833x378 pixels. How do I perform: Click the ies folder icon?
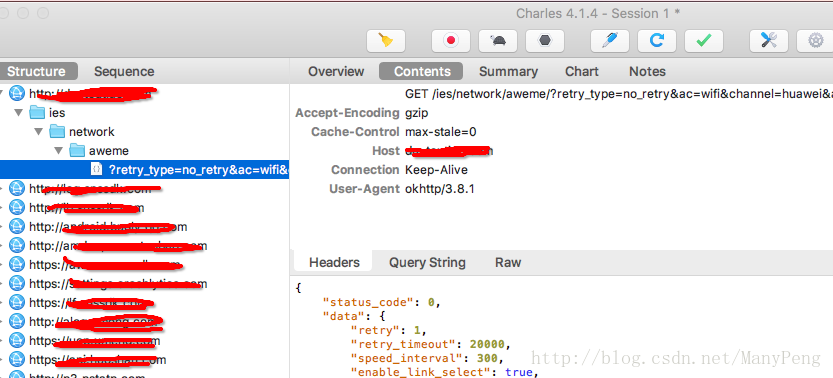(37, 113)
